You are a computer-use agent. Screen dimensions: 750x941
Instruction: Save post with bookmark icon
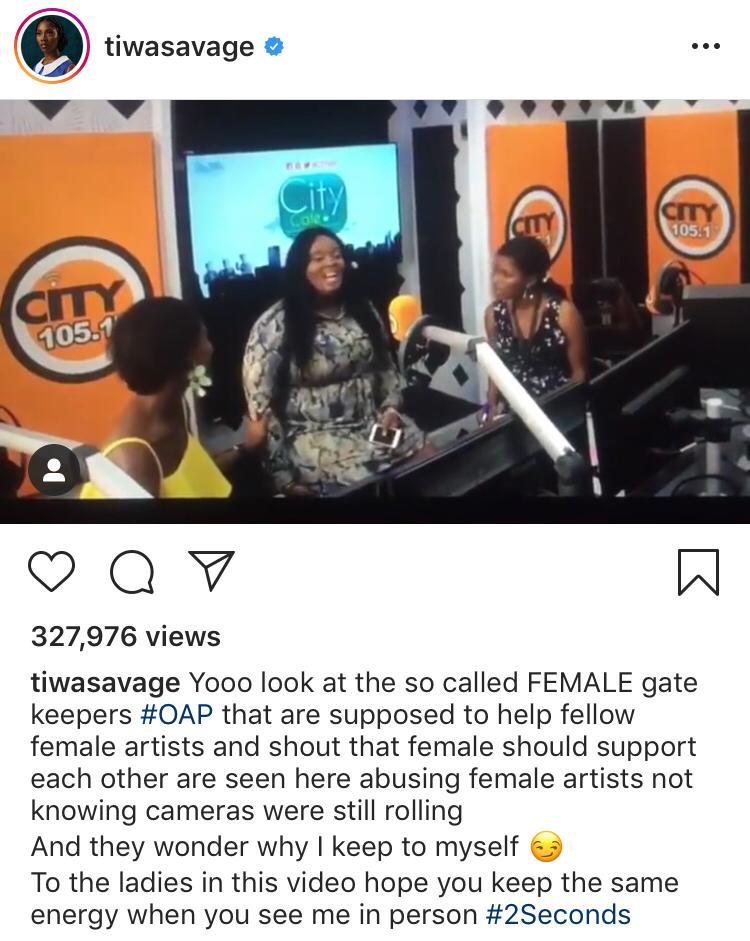pyautogui.click(x=698, y=572)
